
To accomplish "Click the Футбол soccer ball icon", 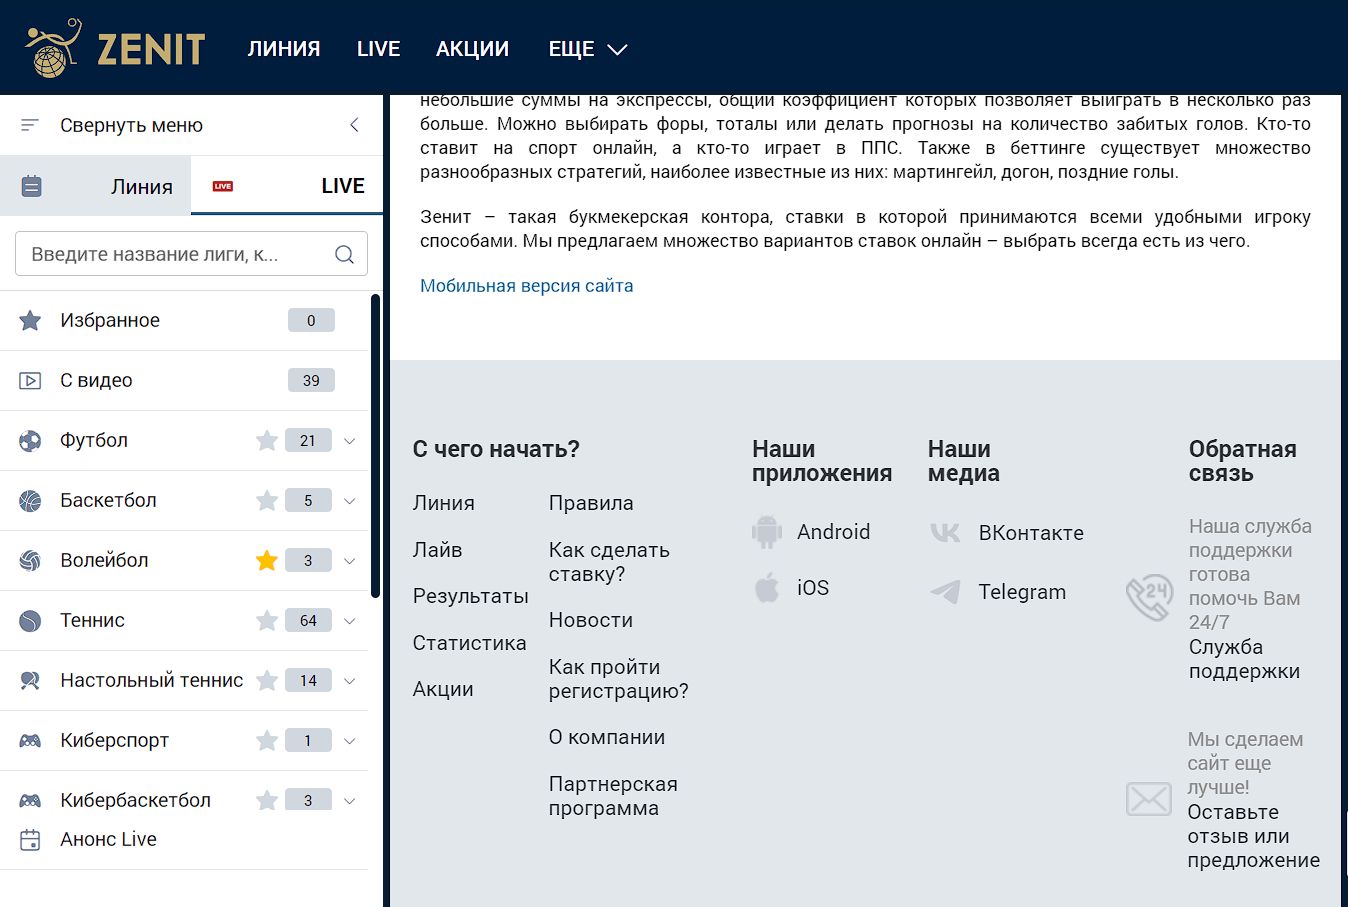I will click(30, 440).
